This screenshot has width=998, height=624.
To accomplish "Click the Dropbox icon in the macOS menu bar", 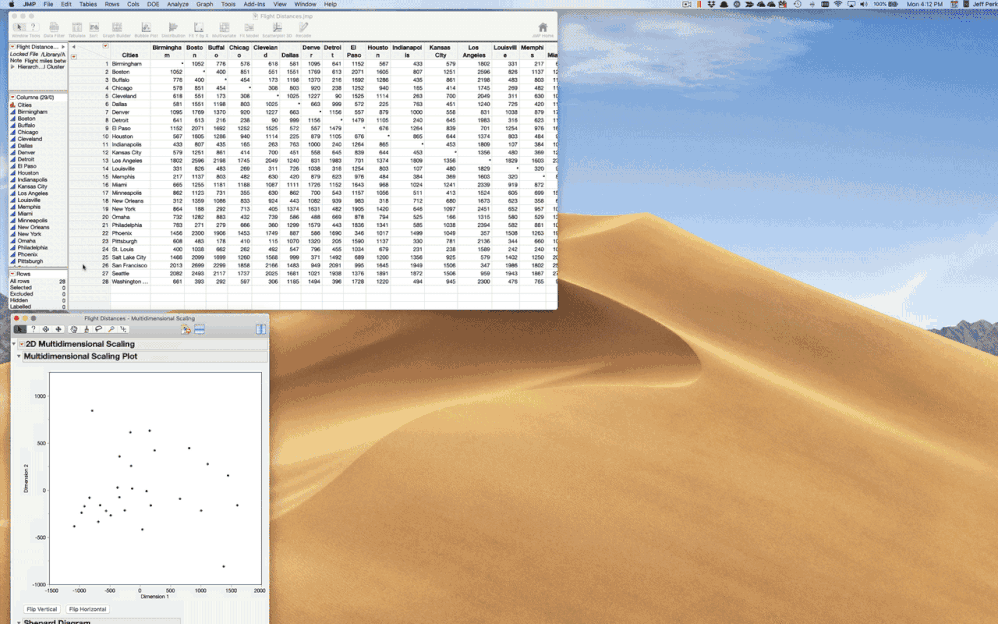I will pos(712,4).
